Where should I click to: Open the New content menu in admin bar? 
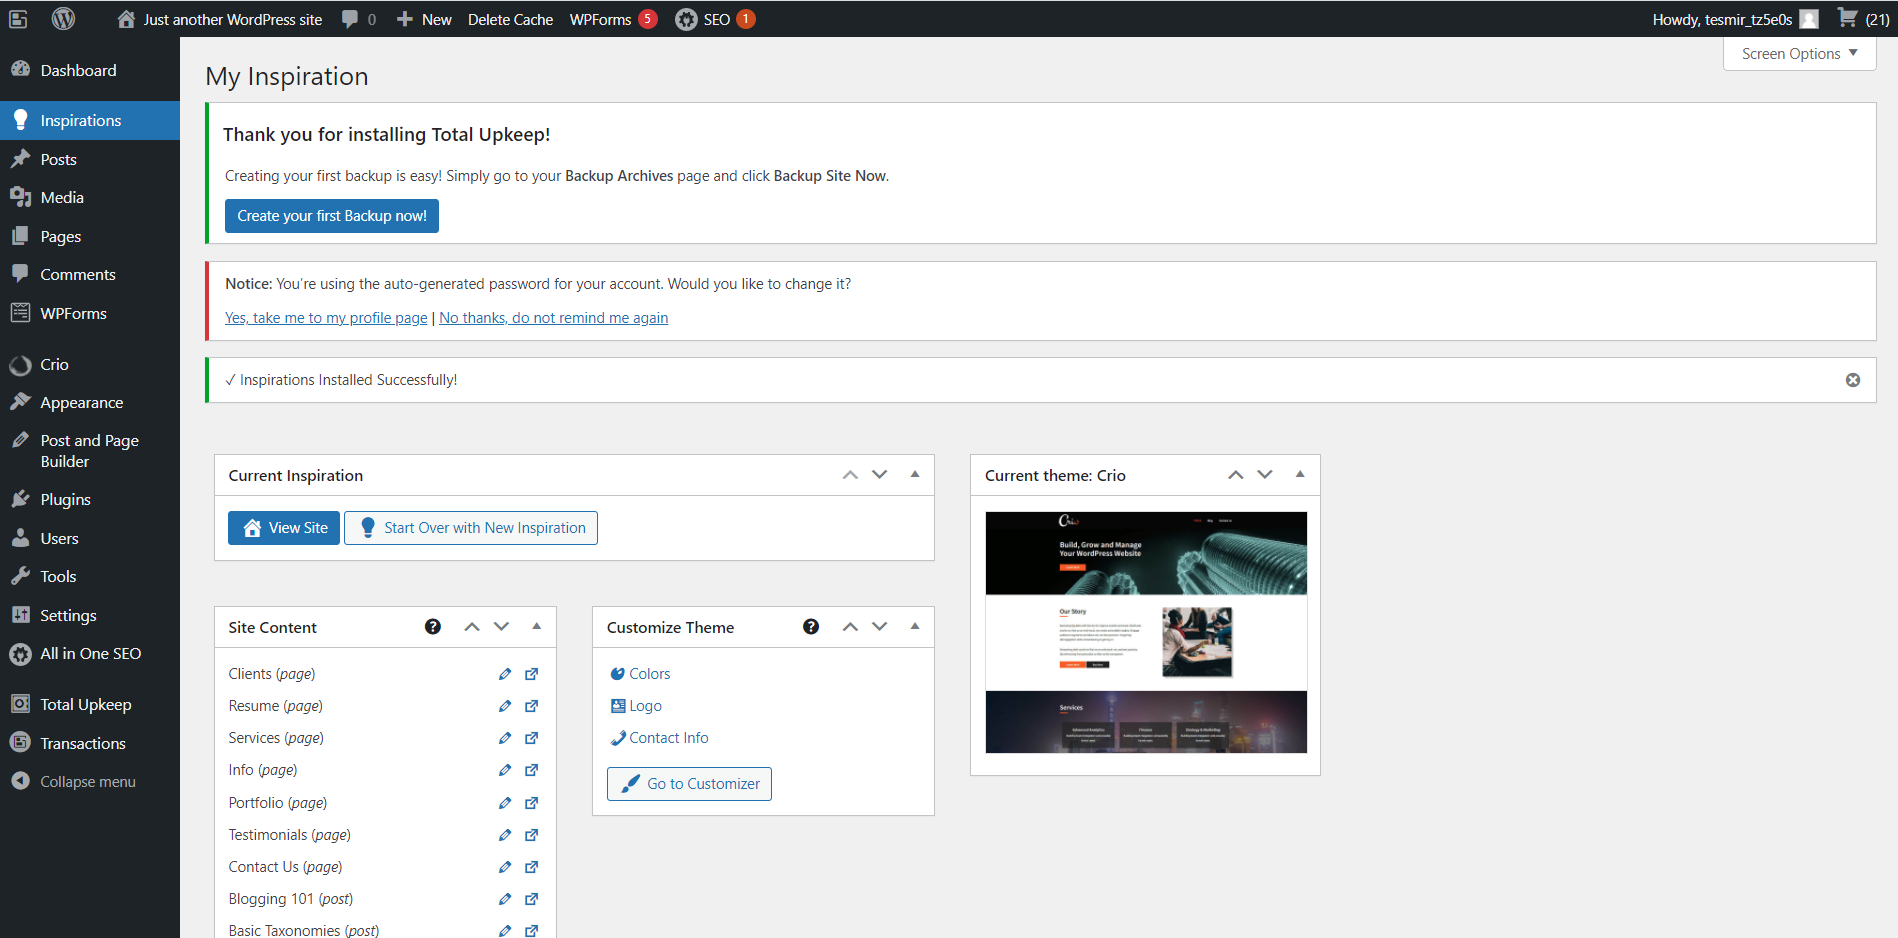pos(424,19)
